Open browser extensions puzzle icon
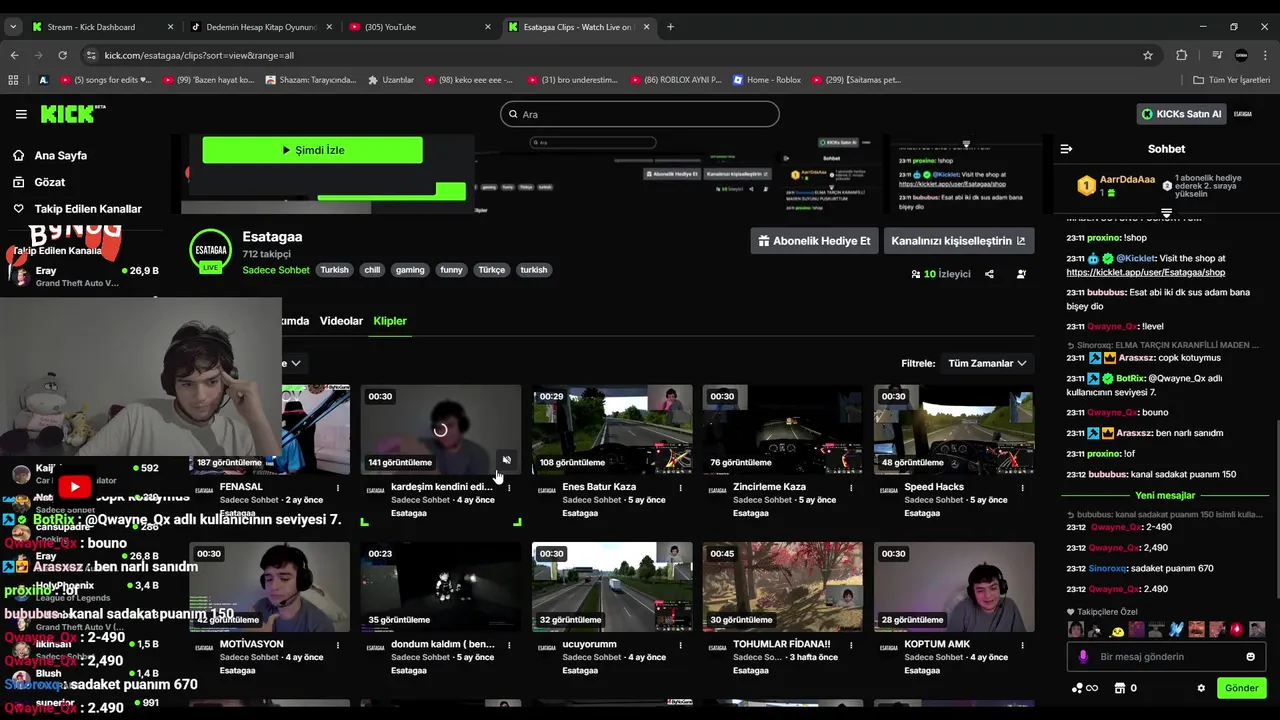Image resolution: width=1280 pixels, height=720 pixels. 1181,55
